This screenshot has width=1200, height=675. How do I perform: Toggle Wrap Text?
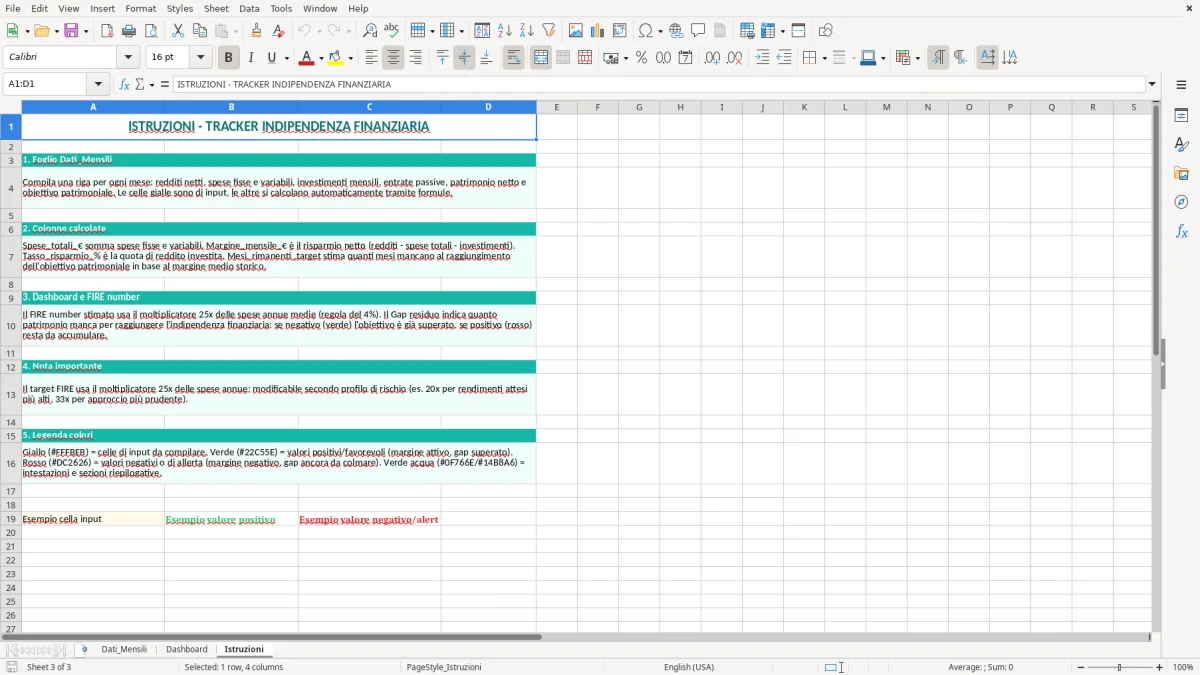coord(514,58)
